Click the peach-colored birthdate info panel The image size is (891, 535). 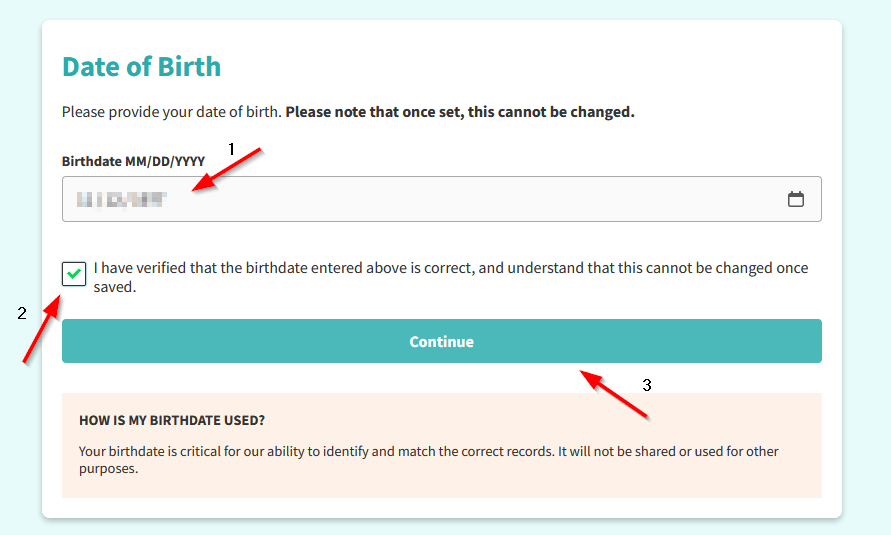[x=442, y=445]
